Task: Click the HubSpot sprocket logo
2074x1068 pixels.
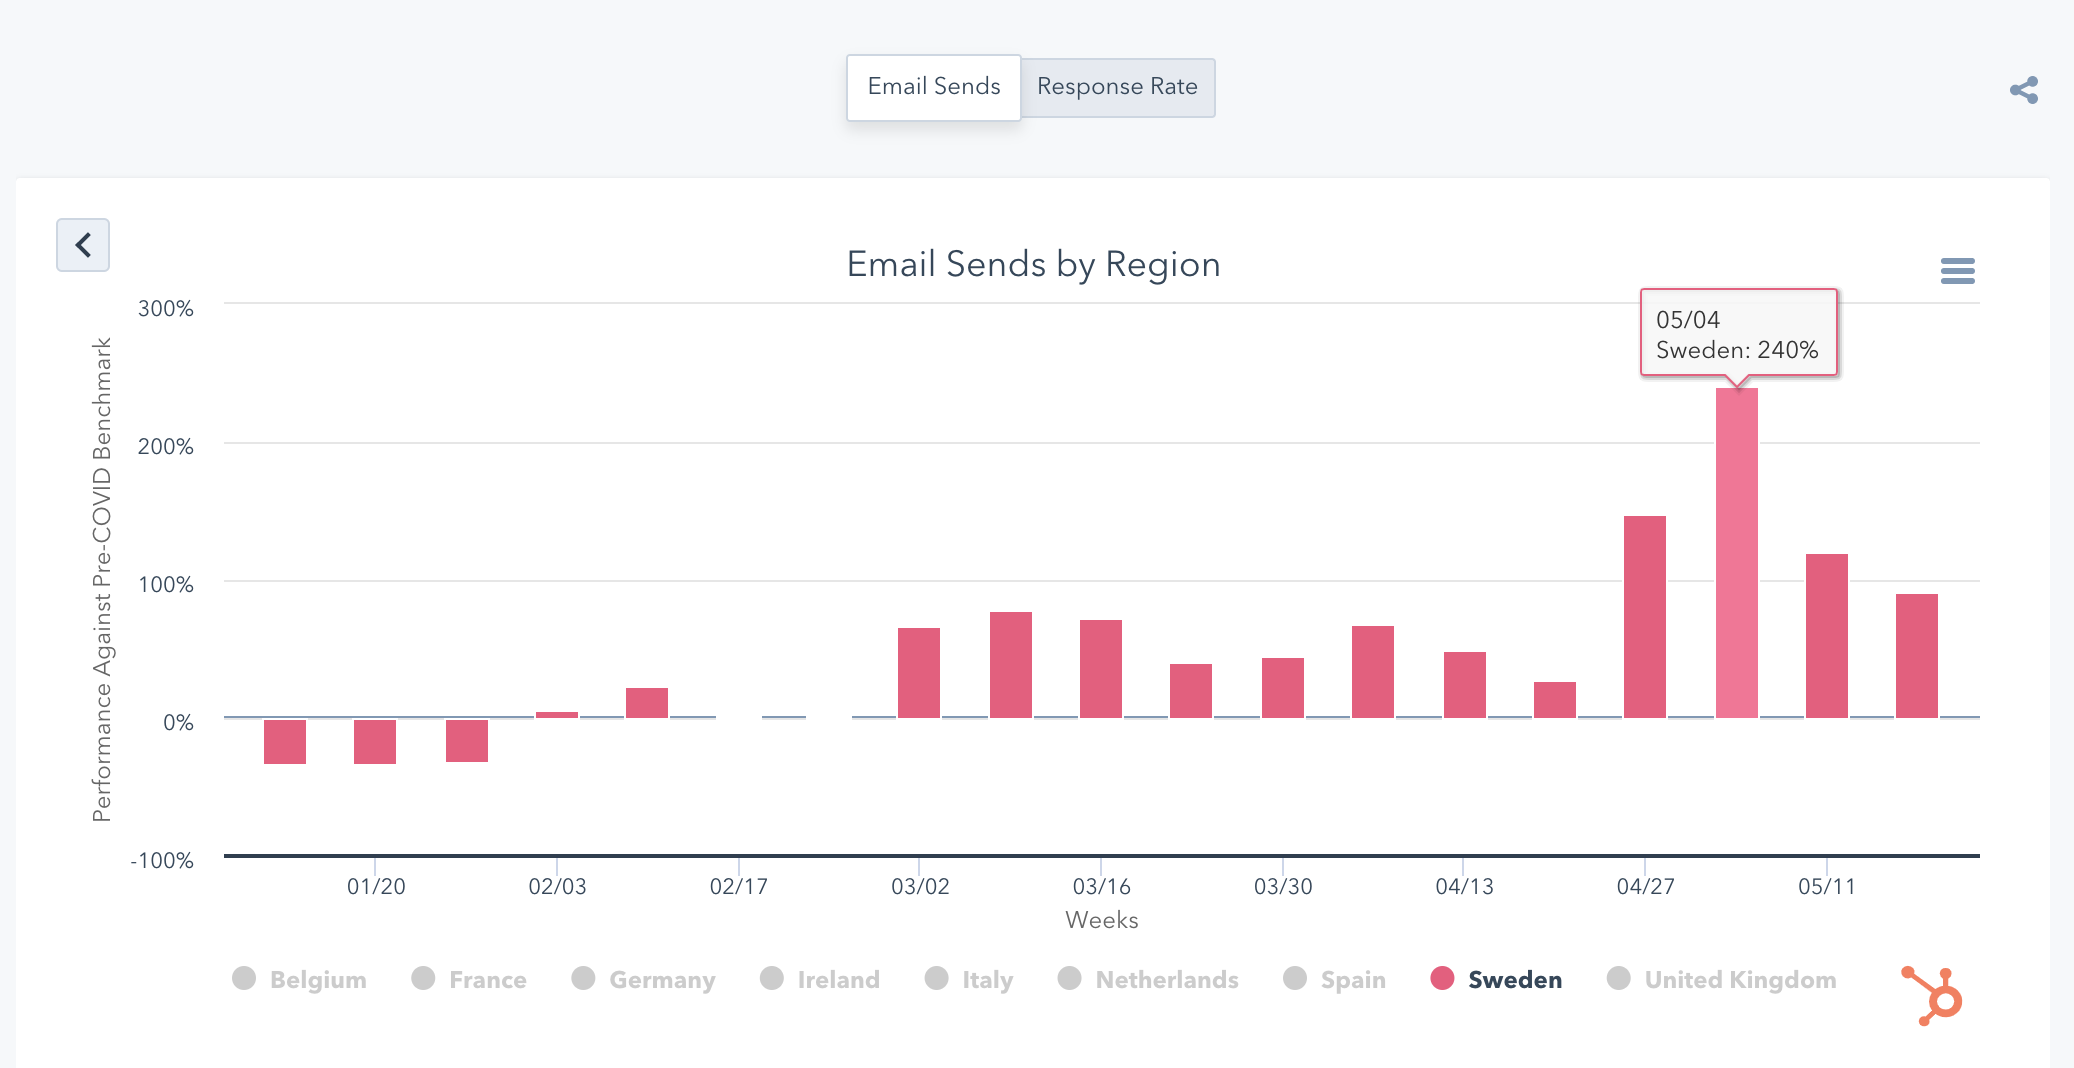Action: pos(1933,996)
